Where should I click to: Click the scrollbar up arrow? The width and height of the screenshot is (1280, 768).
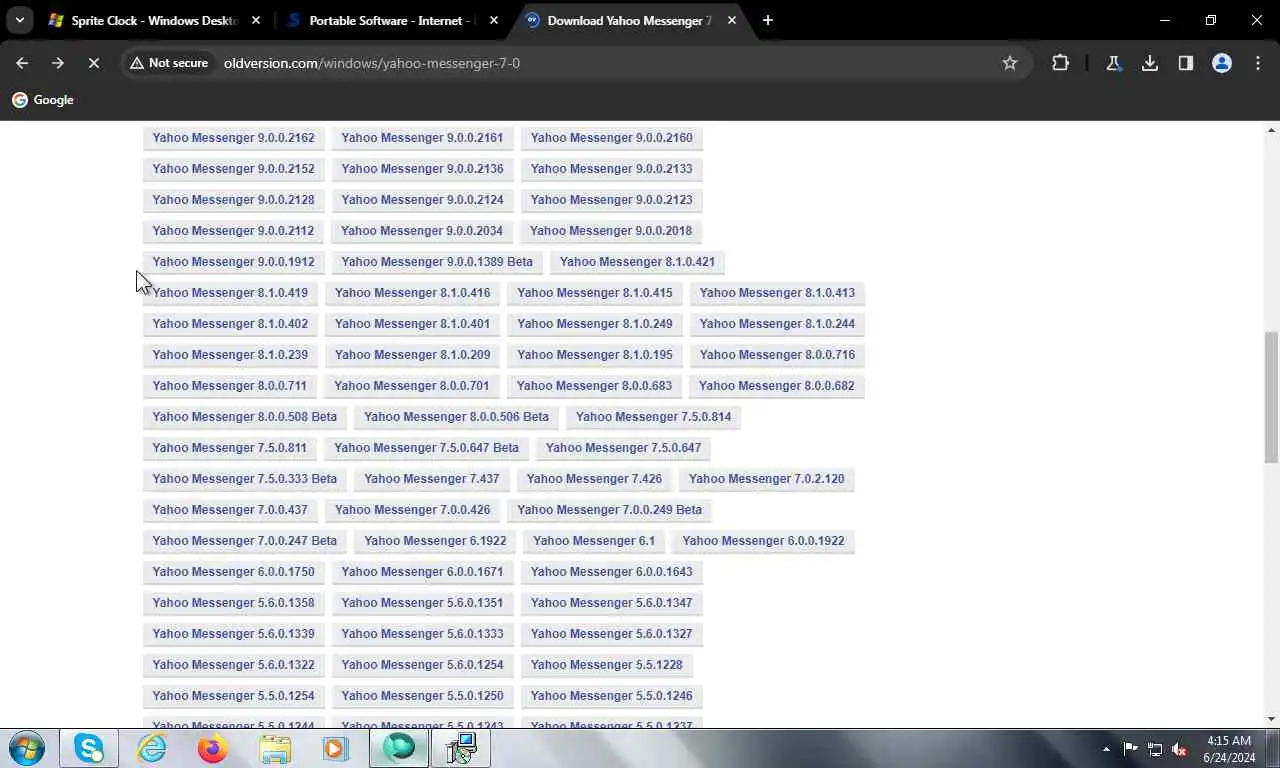(x=1272, y=130)
